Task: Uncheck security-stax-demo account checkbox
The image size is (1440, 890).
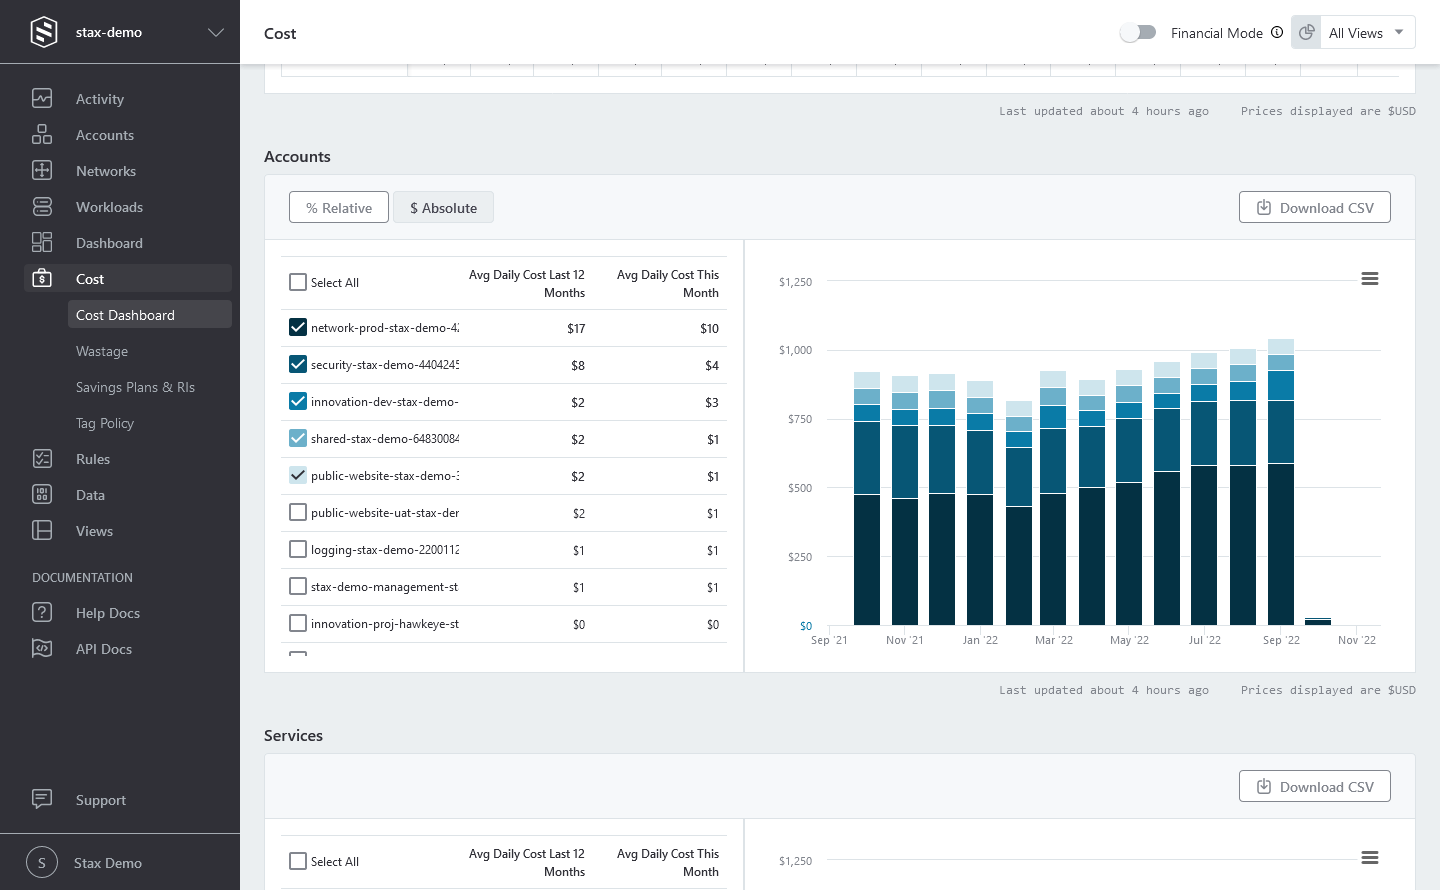Action: click(x=298, y=364)
